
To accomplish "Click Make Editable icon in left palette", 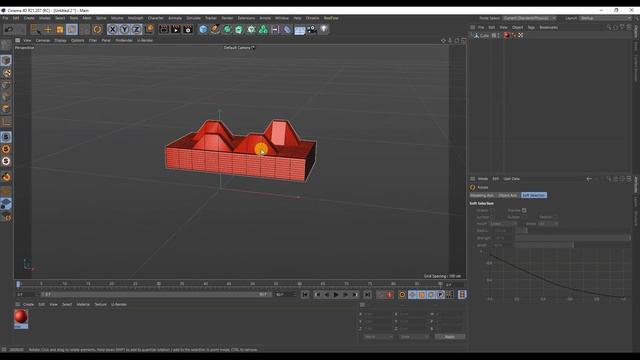I will (x=6, y=44).
